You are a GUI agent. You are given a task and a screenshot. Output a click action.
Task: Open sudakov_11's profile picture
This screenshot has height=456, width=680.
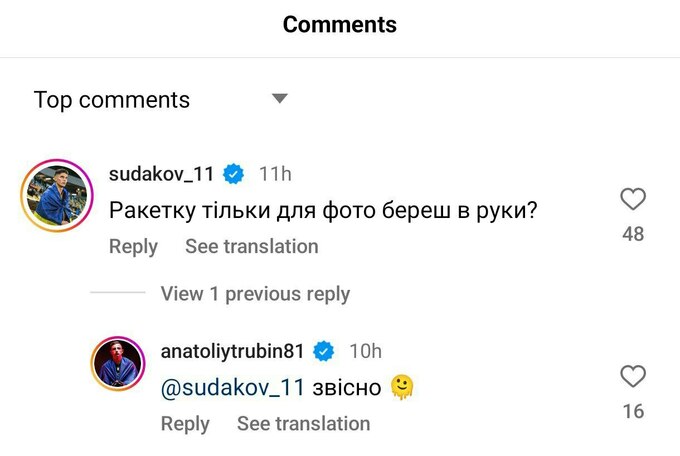(57, 194)
